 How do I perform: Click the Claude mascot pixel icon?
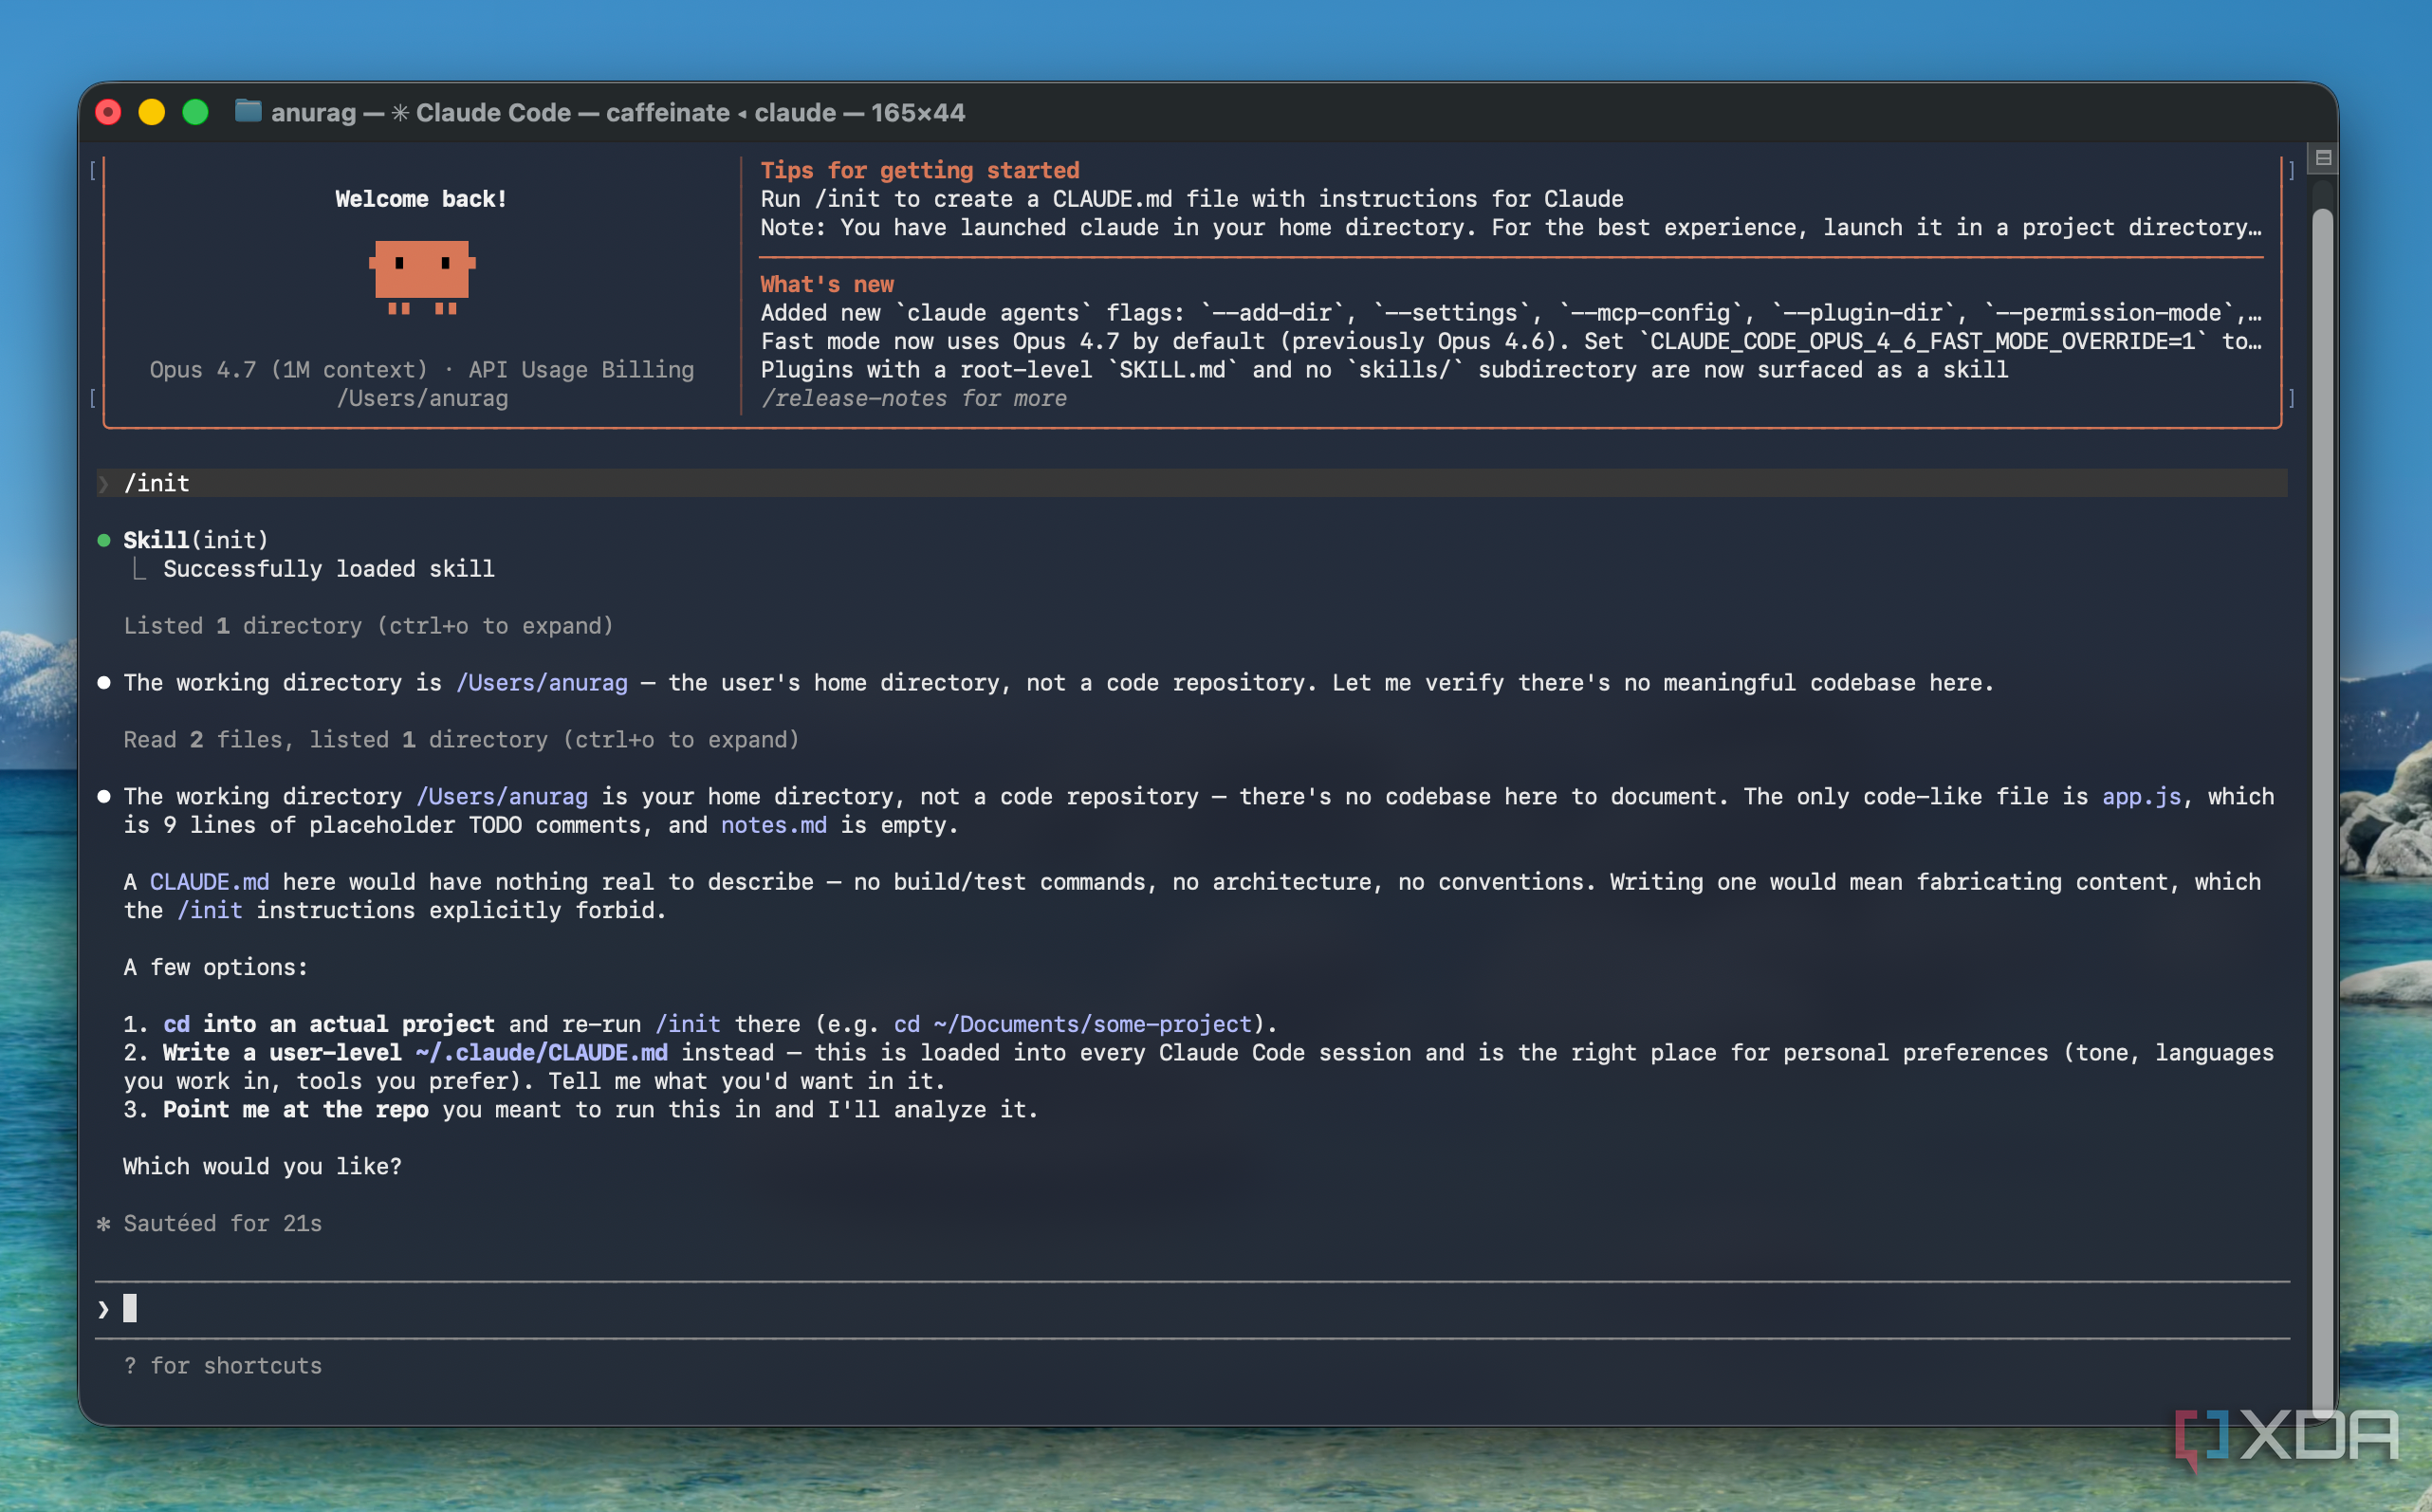tap(422, 277)
